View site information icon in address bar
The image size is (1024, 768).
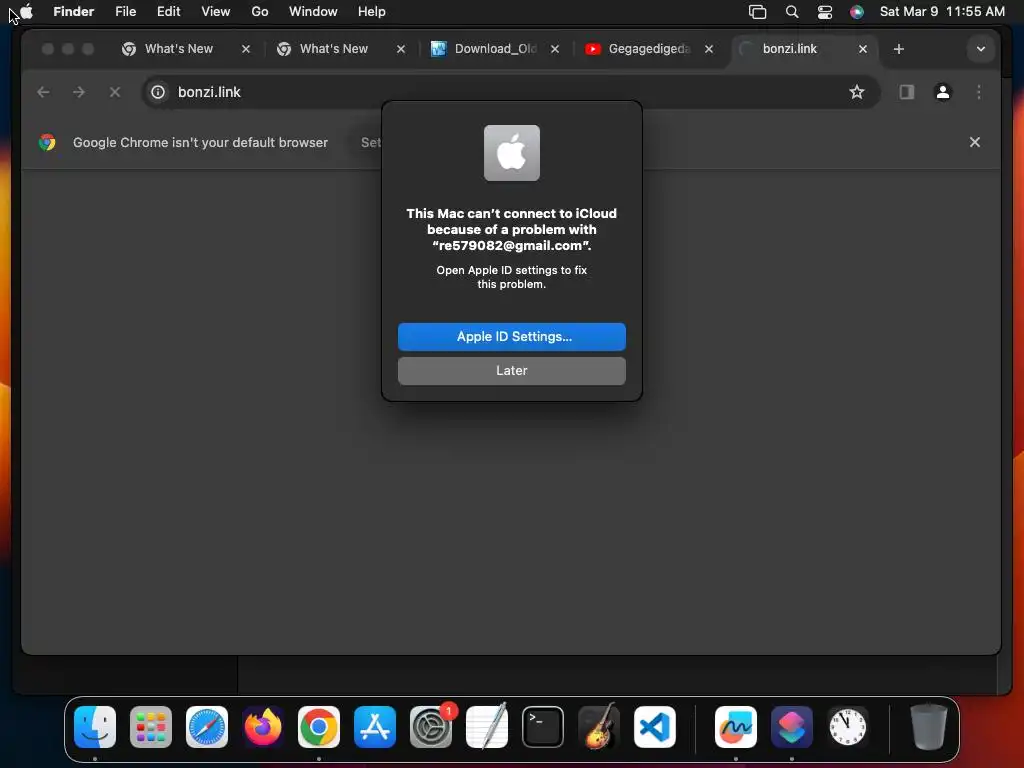[158, 92]
